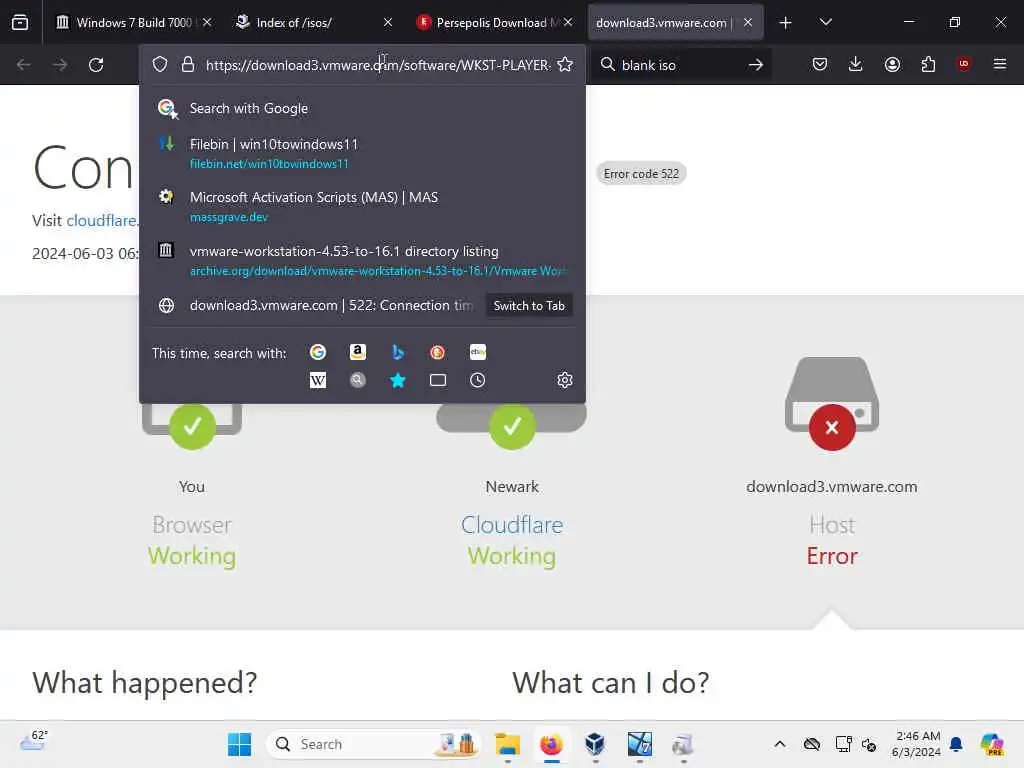This screenshot has height=768, width=1024.
Task: Open Windows Start menu
Action: click(x=240, y=744)
